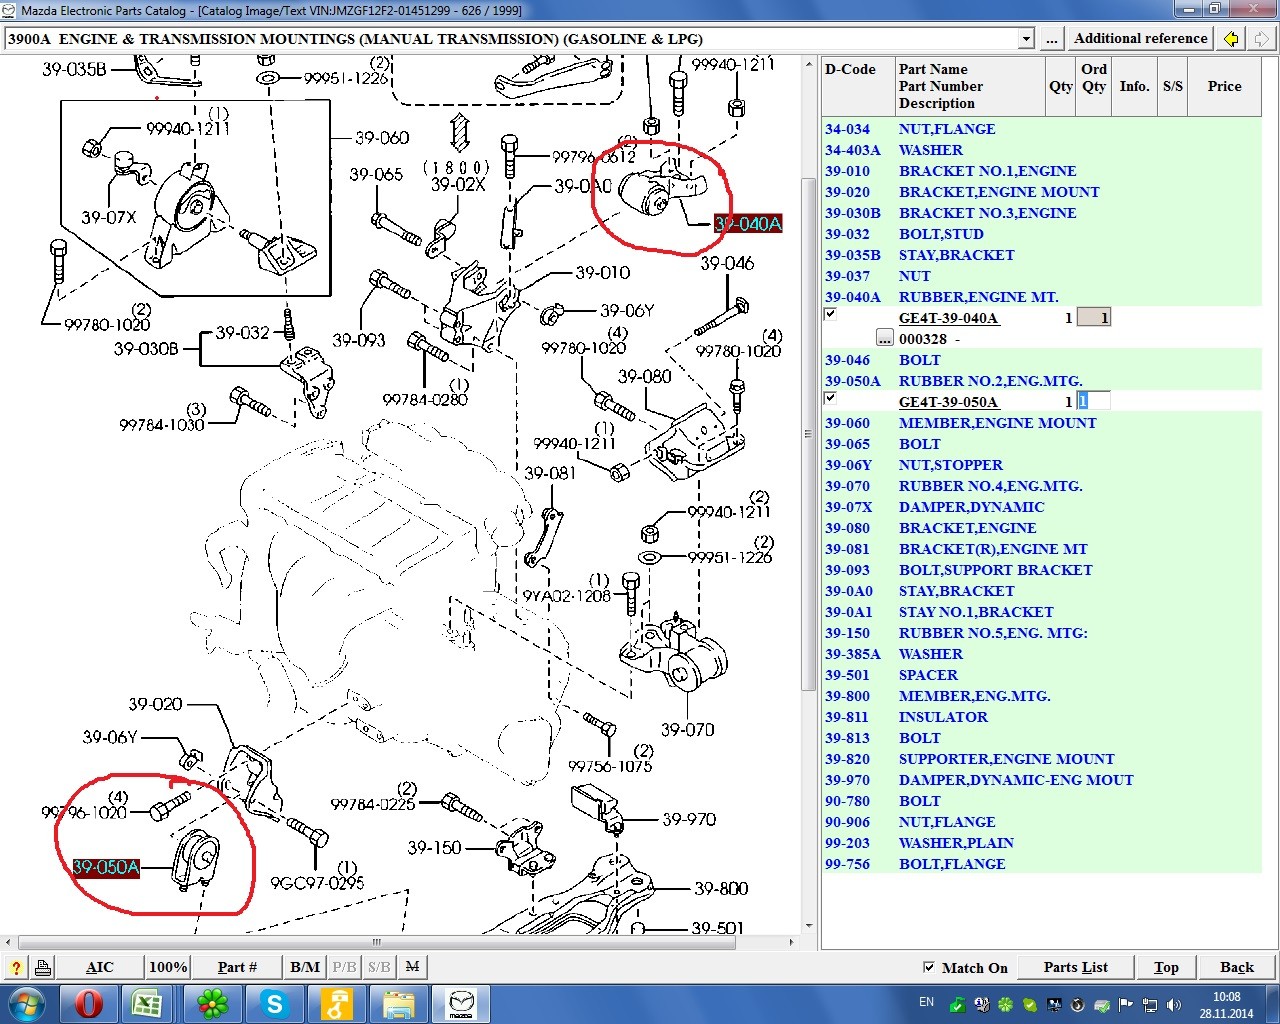This screenshot has height=1024, width=1280.
Task: Uncheck the GE4T-39-040A part checkbox
Action: pos(830,315)
